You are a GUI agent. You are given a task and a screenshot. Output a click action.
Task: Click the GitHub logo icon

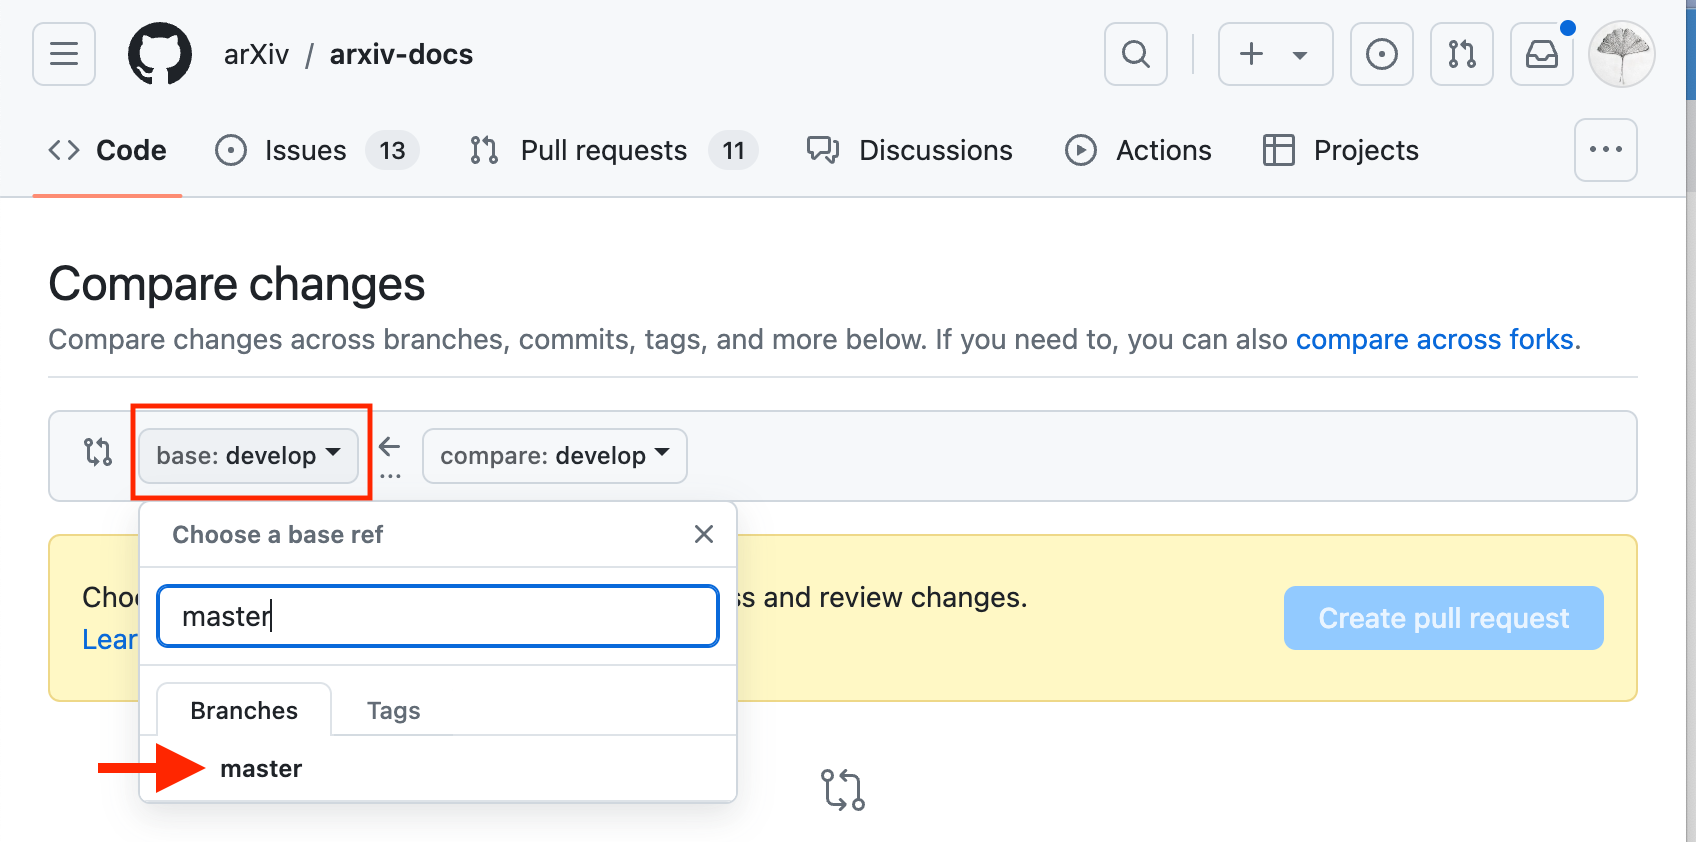160,54
